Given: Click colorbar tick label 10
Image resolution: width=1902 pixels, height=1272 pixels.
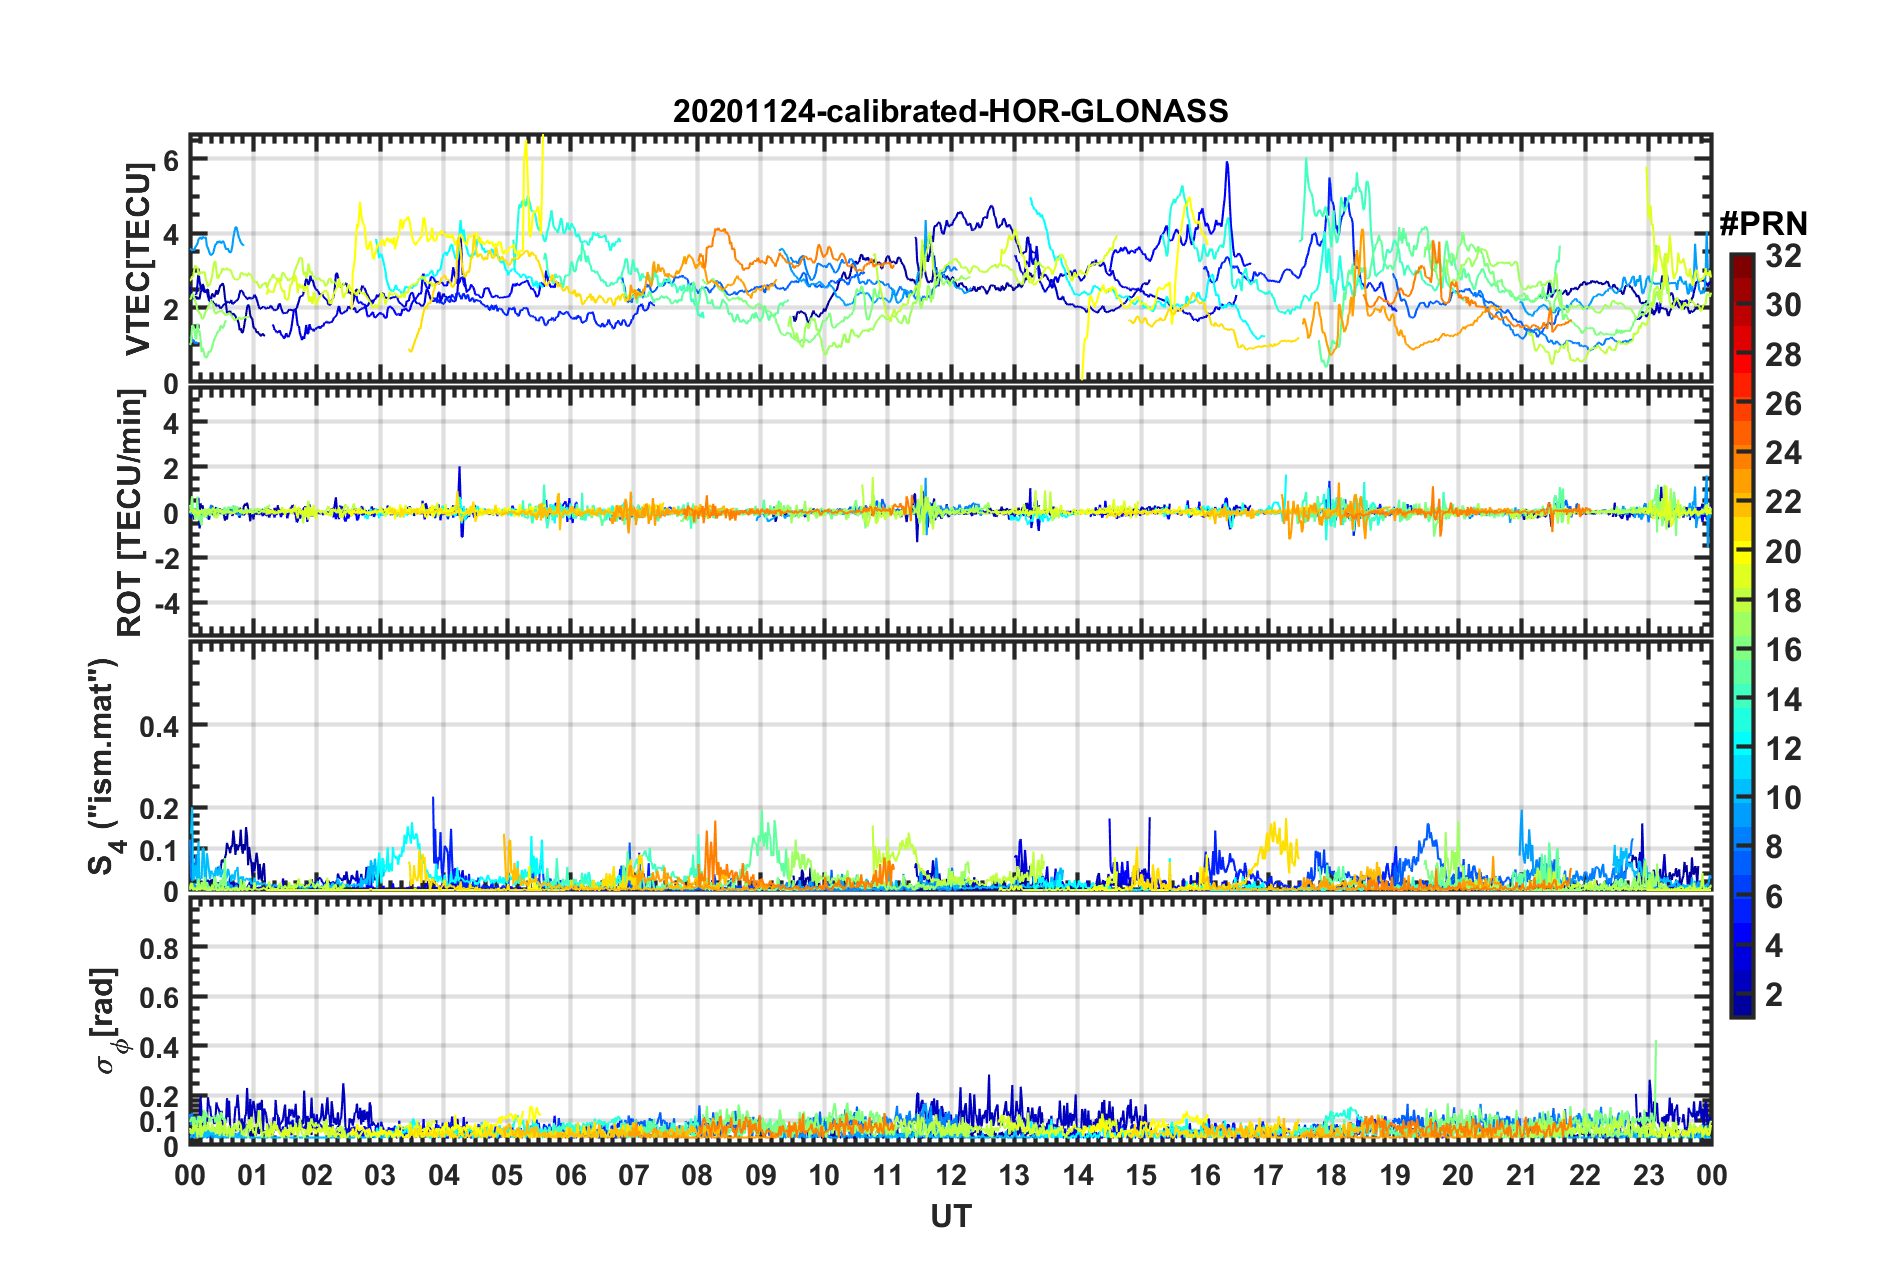Looking at the screenshot, I should click(1783, 799).
